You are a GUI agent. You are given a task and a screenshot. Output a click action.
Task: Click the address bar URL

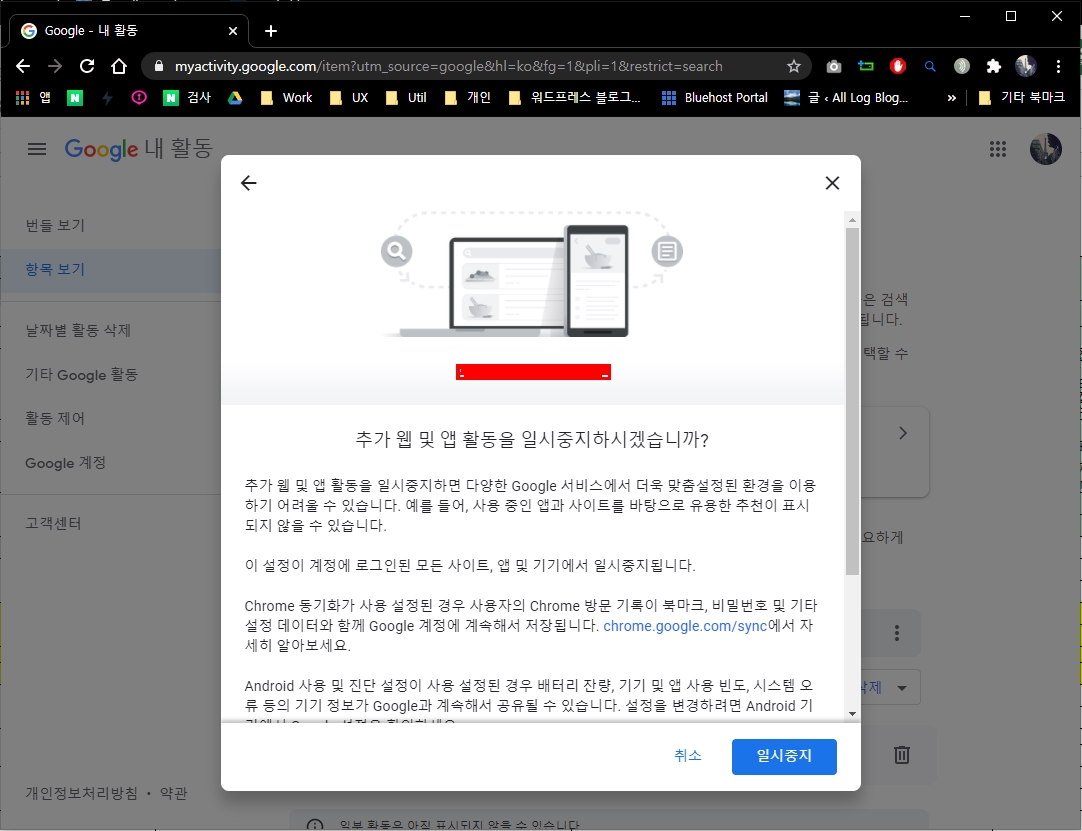pos(449,66)
